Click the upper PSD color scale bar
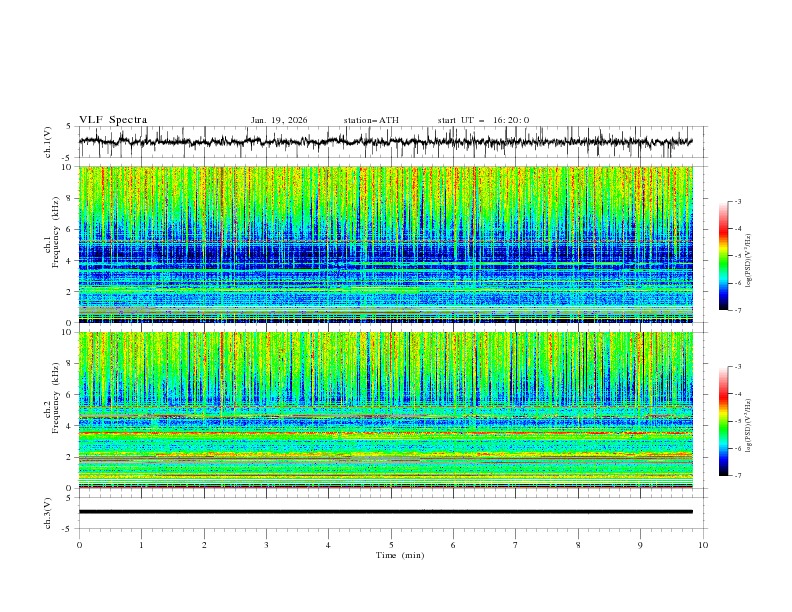Screen dimensions: 792x612 click(723, 256)
